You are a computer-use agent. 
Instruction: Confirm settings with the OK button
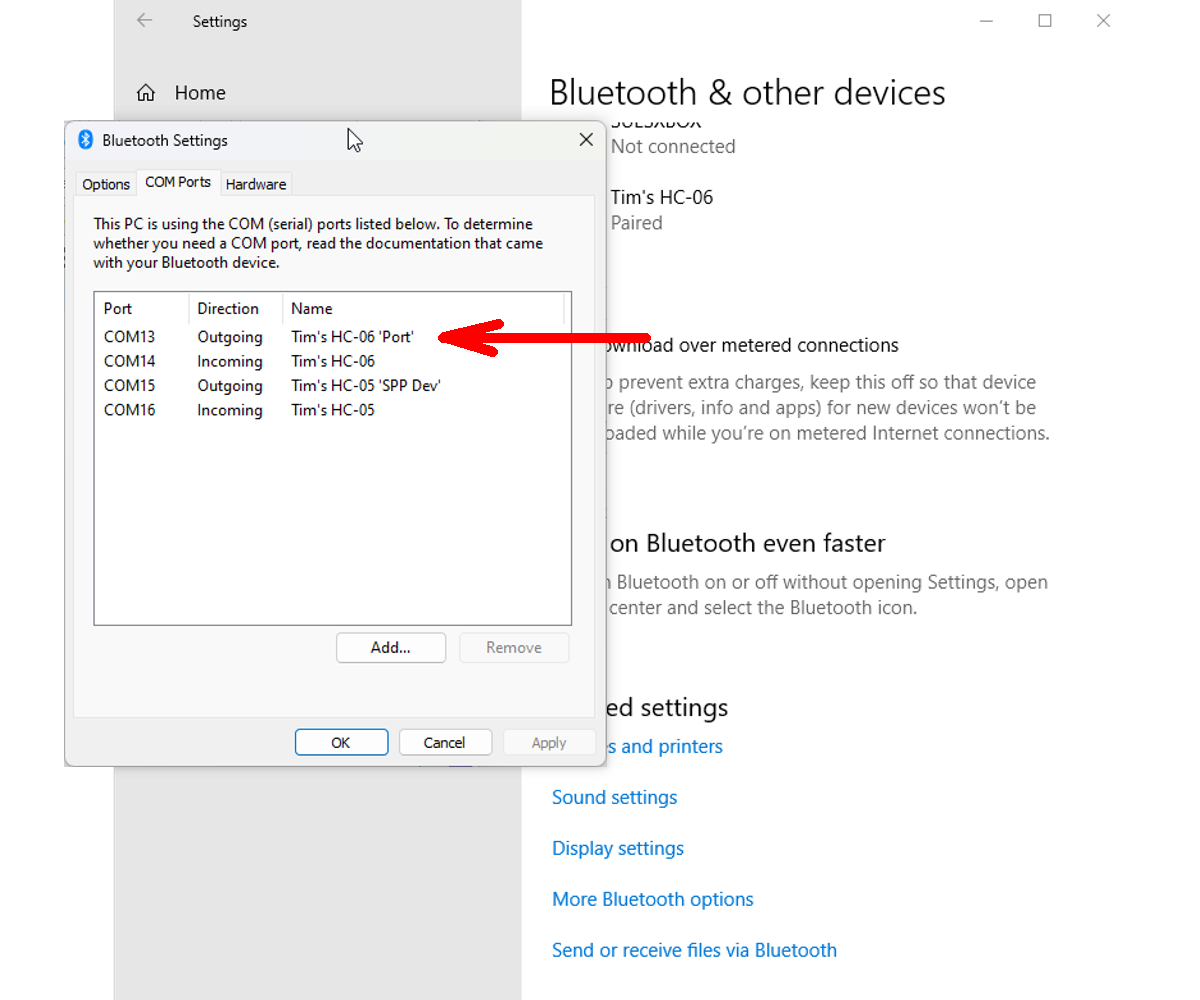point(341,742)
